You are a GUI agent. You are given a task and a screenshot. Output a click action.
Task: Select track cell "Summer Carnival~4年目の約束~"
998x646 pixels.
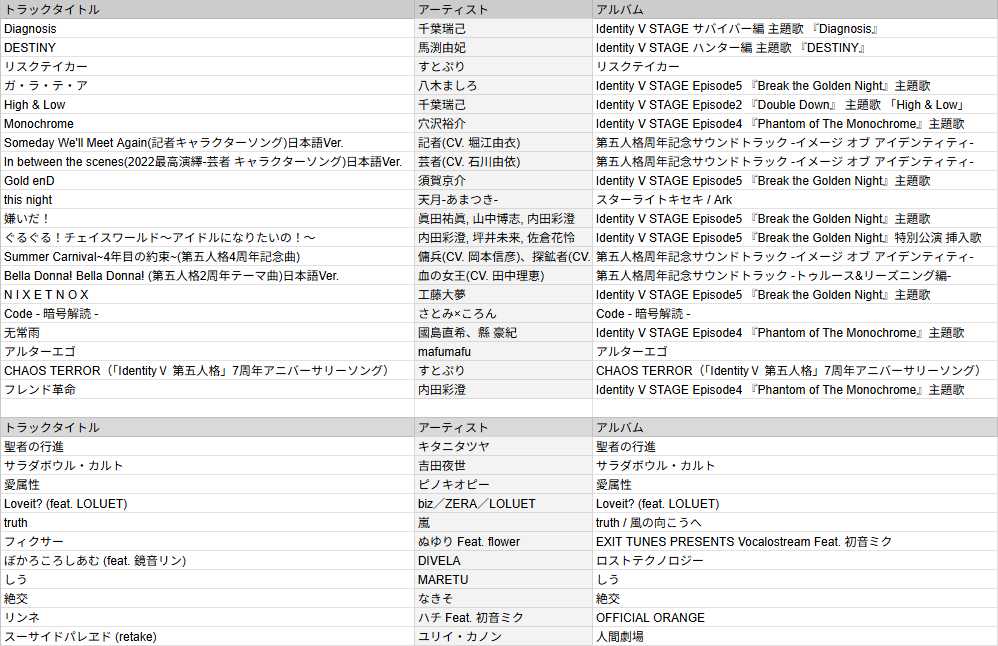pyautogui.click(x=207, y=257)
